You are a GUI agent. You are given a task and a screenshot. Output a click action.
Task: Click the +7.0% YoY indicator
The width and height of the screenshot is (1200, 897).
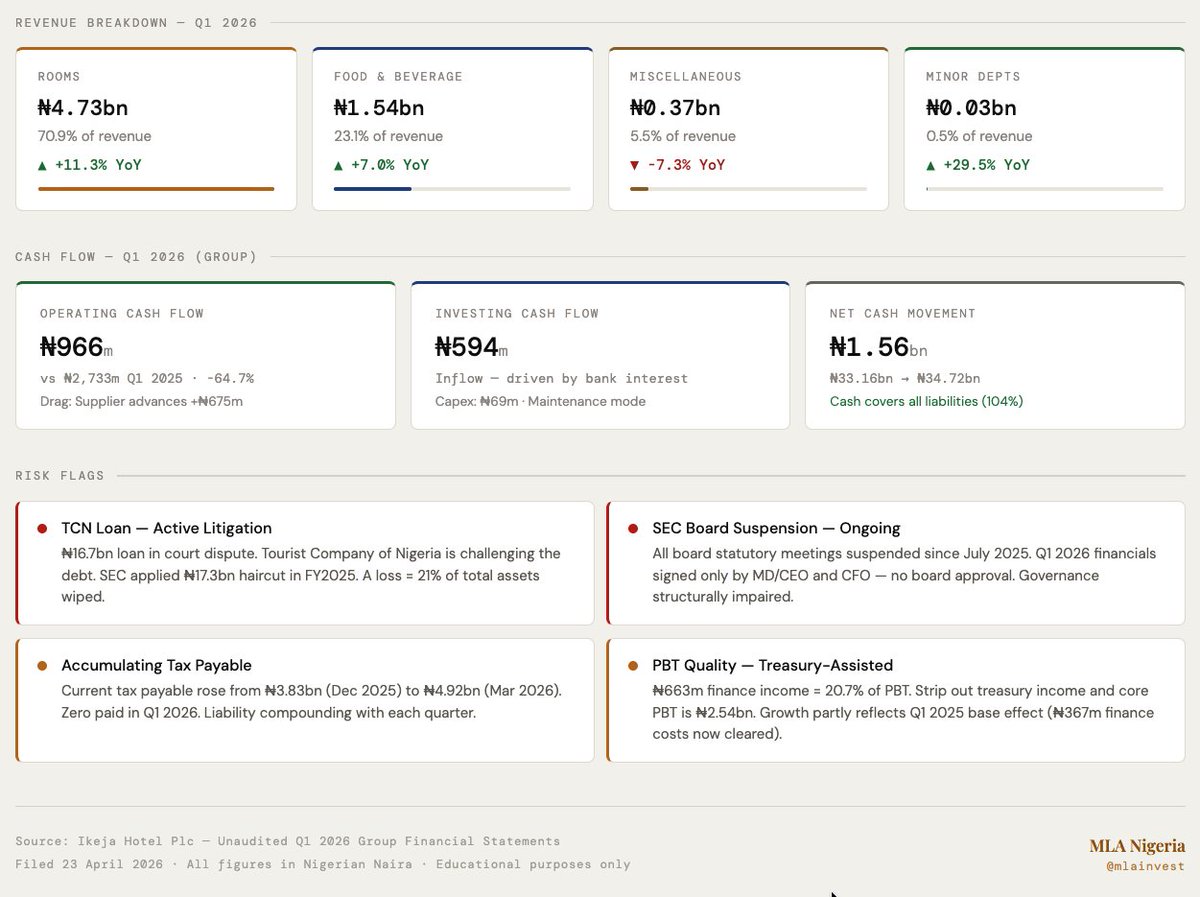(x=382, y=165)
